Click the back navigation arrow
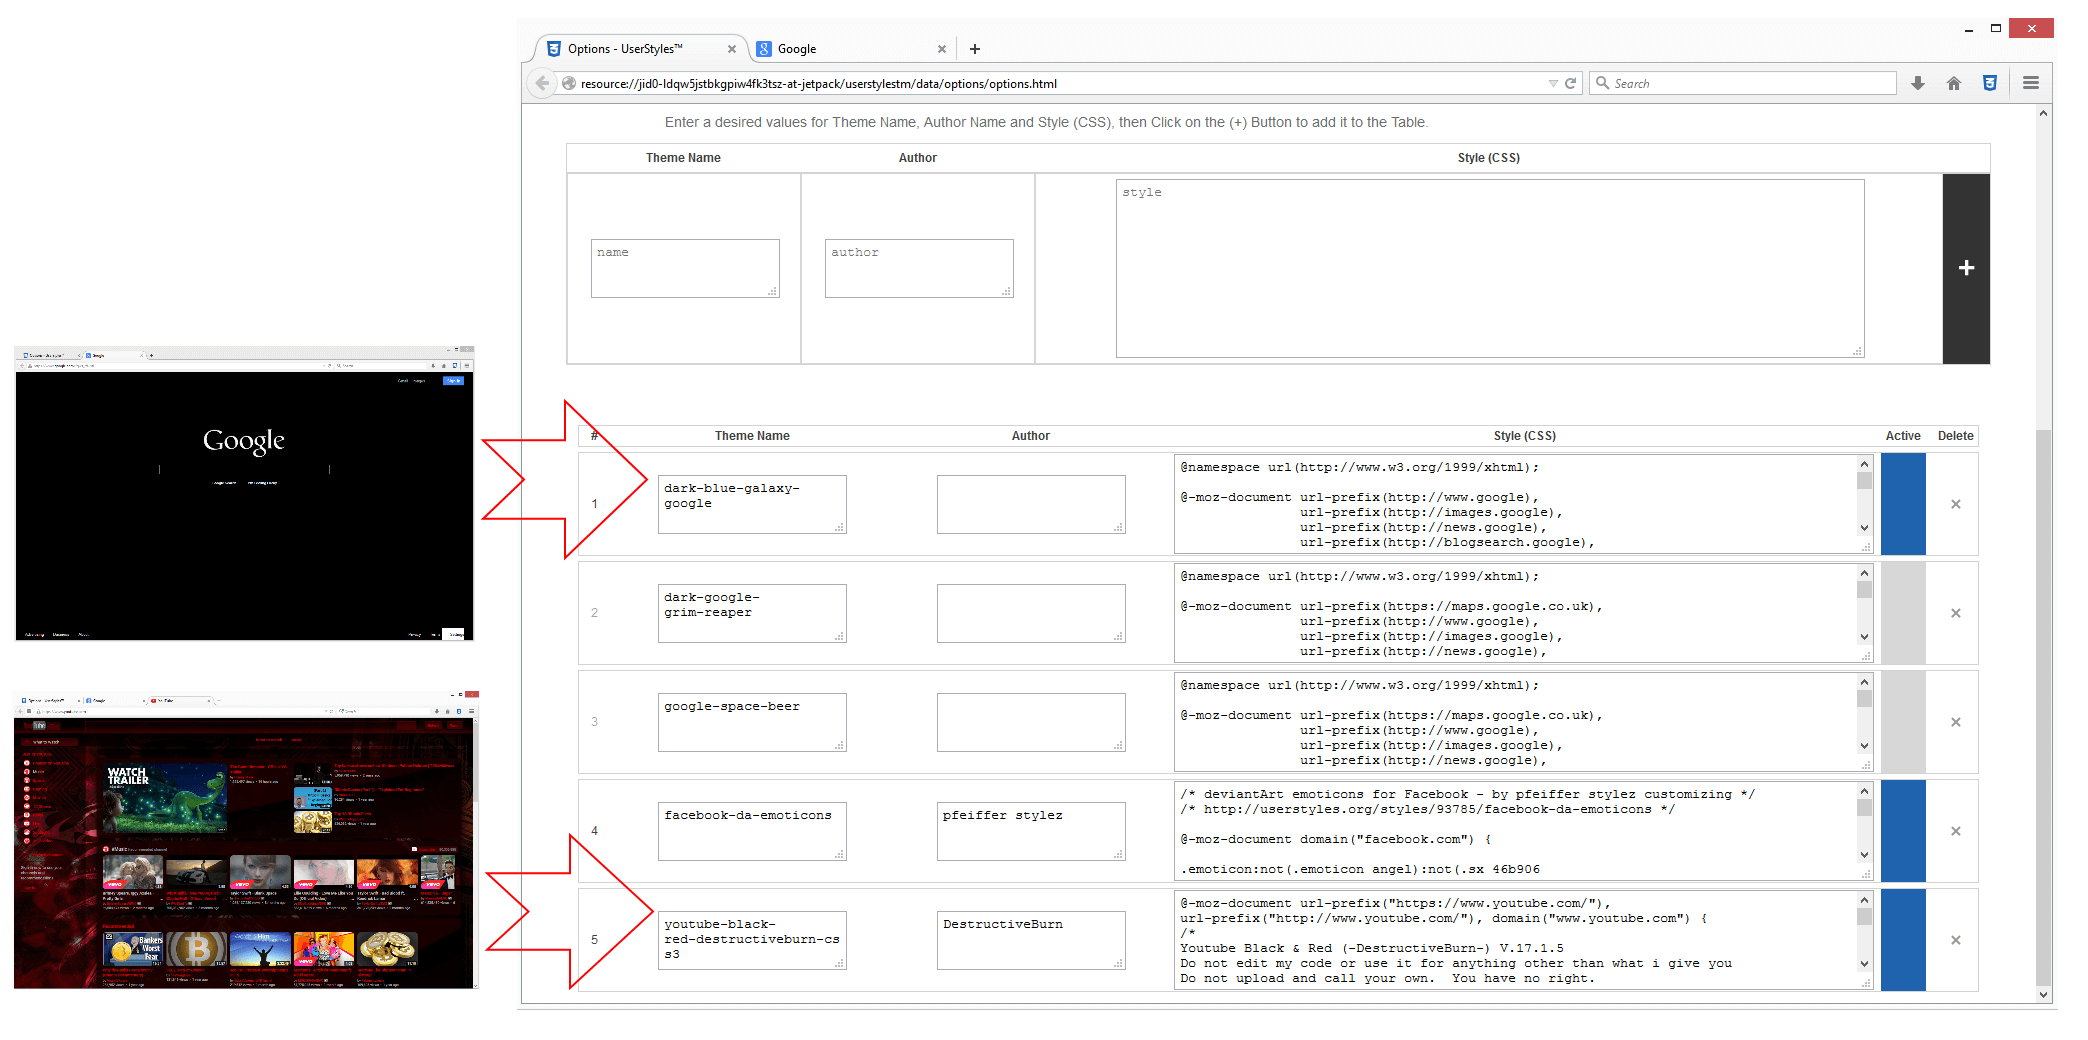 [x=542, y=83]
